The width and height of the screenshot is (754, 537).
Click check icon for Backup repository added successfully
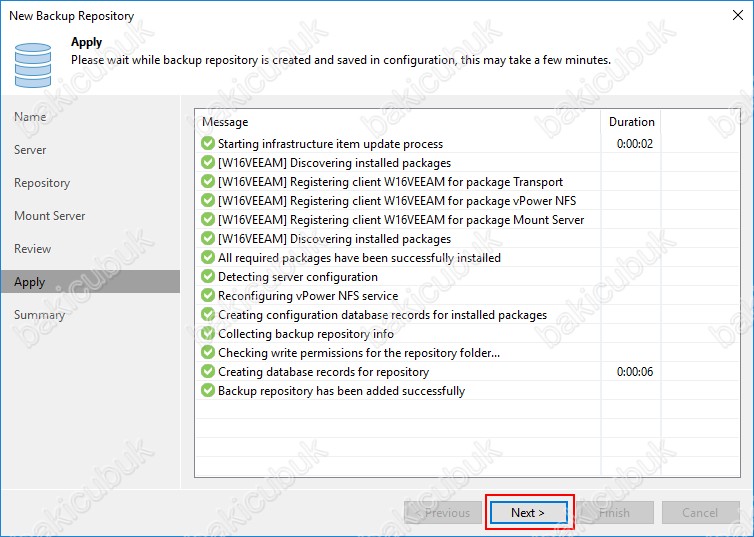(208, 390)
